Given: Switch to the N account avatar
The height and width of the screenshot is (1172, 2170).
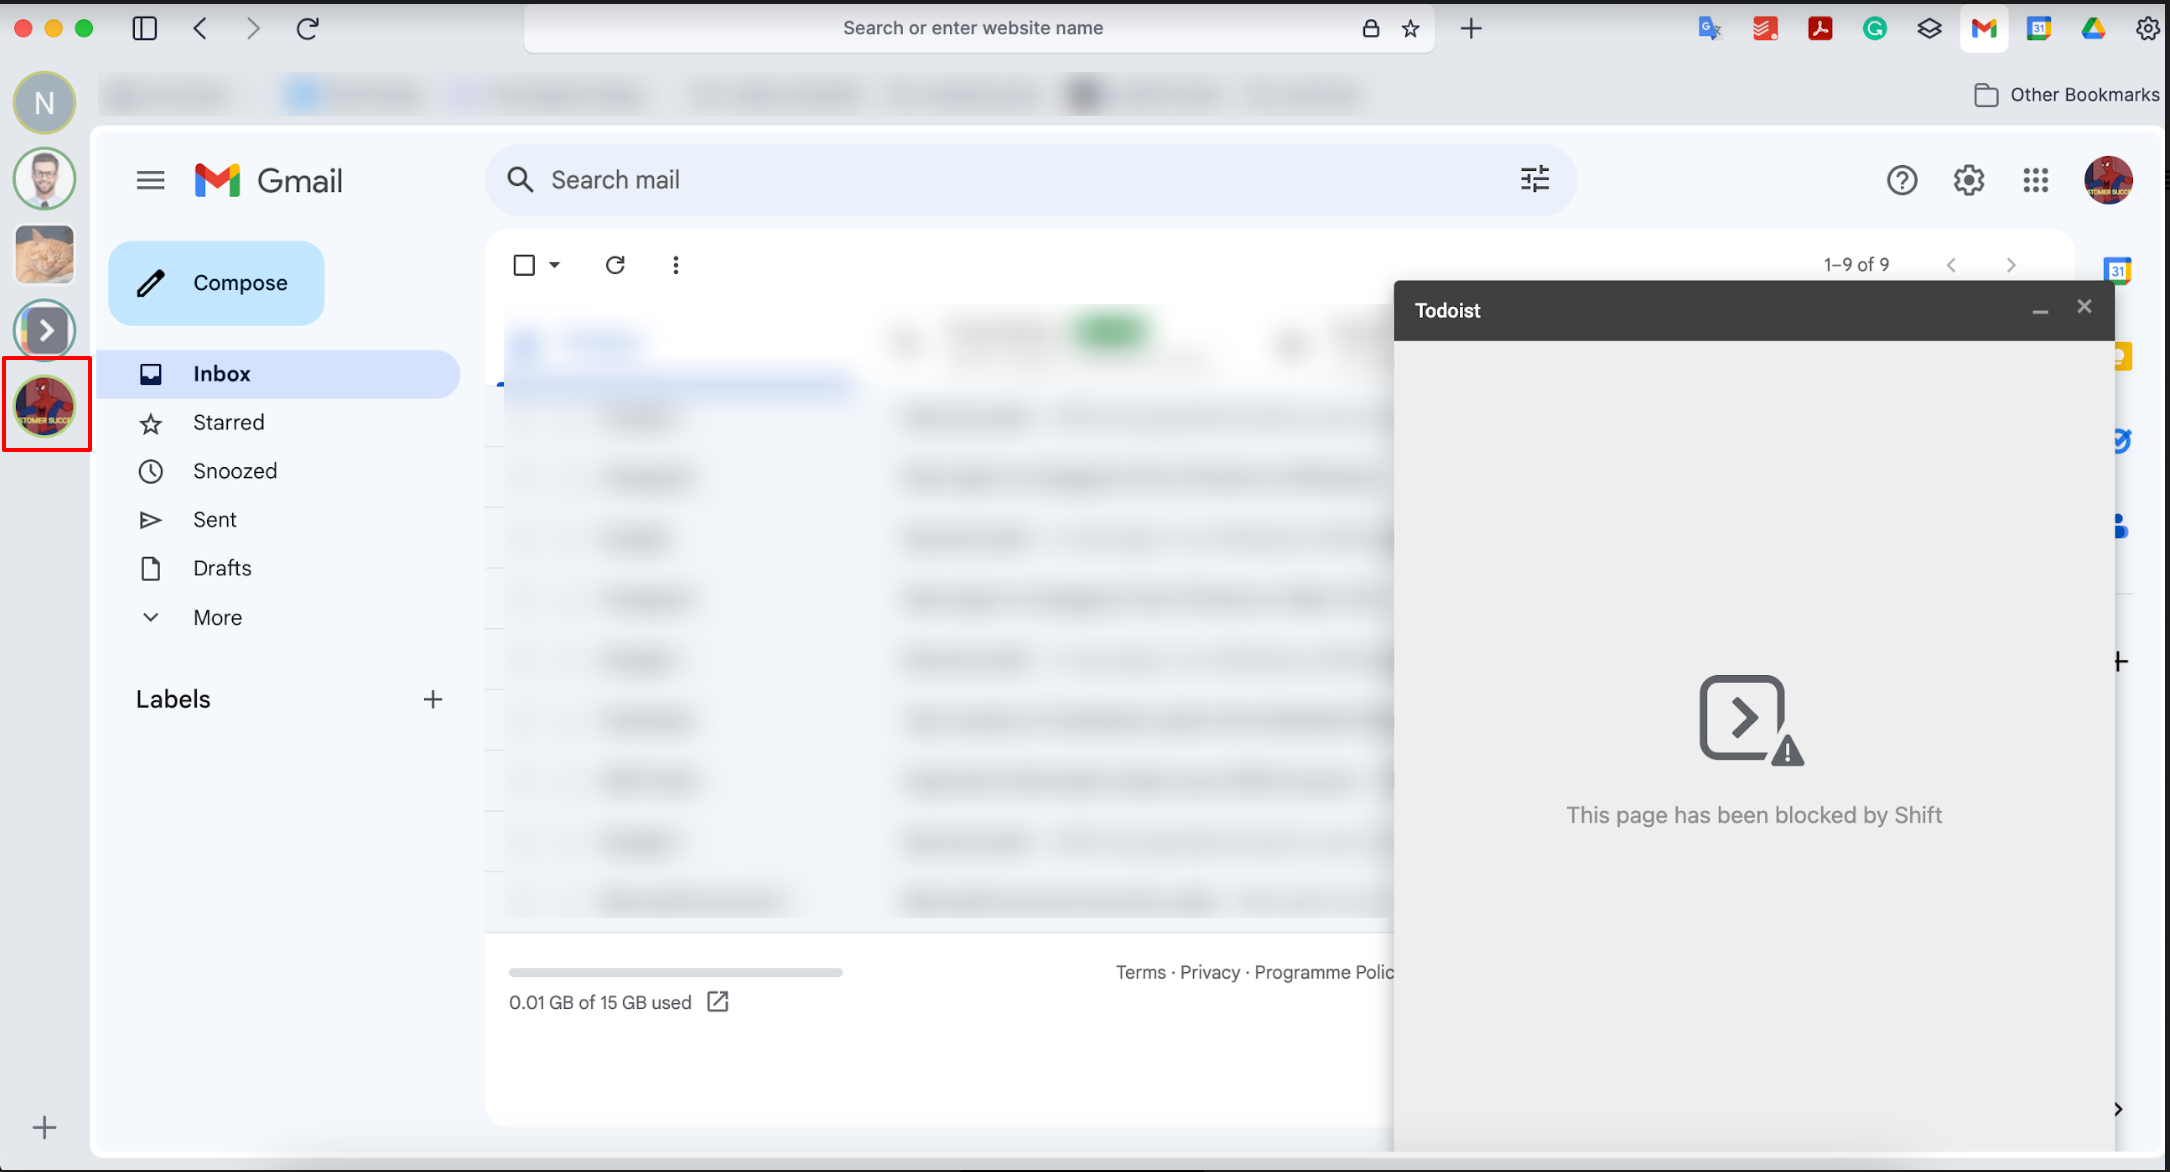Looking at the screenshot, I should coord(44,103).
